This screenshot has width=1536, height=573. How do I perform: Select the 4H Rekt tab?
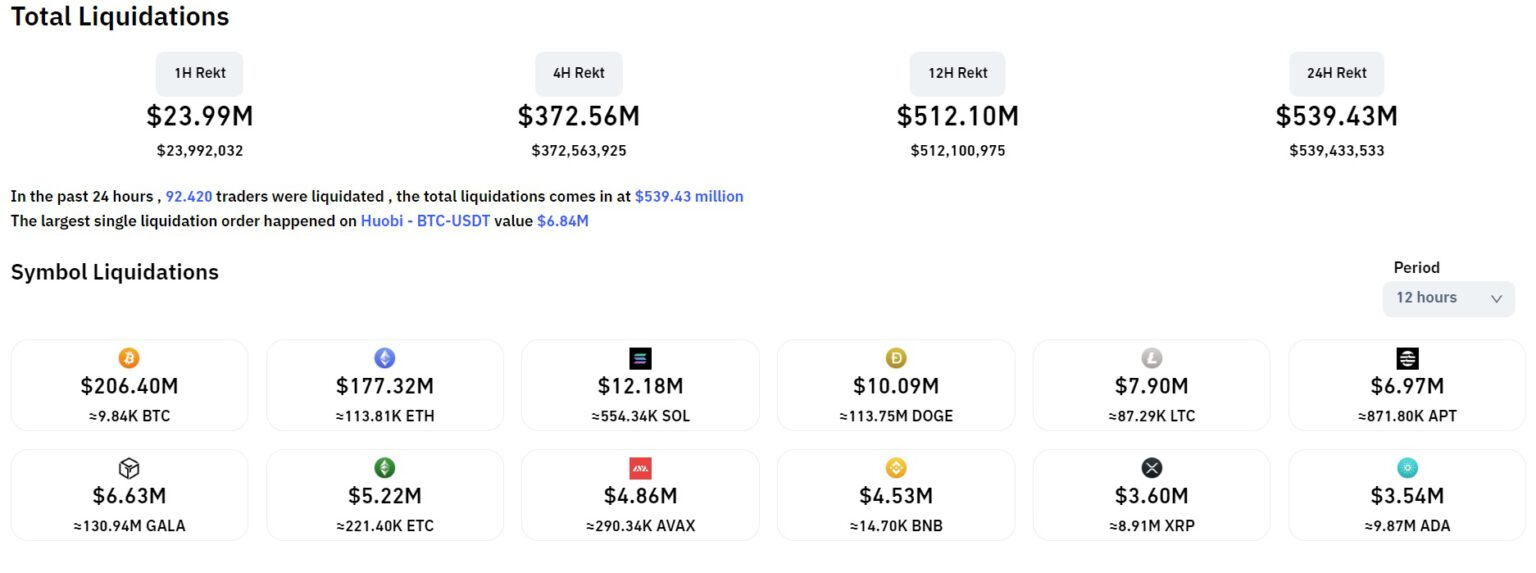[x=579, y=73]
